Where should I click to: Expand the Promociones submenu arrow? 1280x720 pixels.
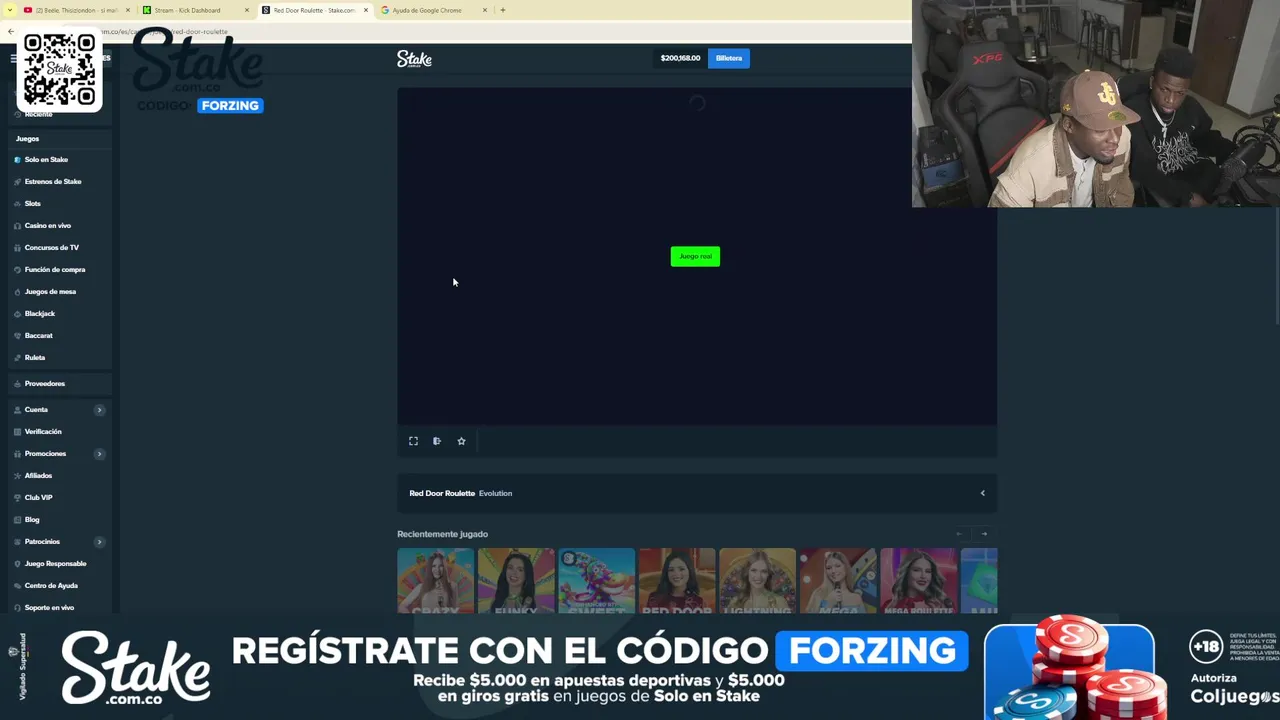(x=99, y=454)
